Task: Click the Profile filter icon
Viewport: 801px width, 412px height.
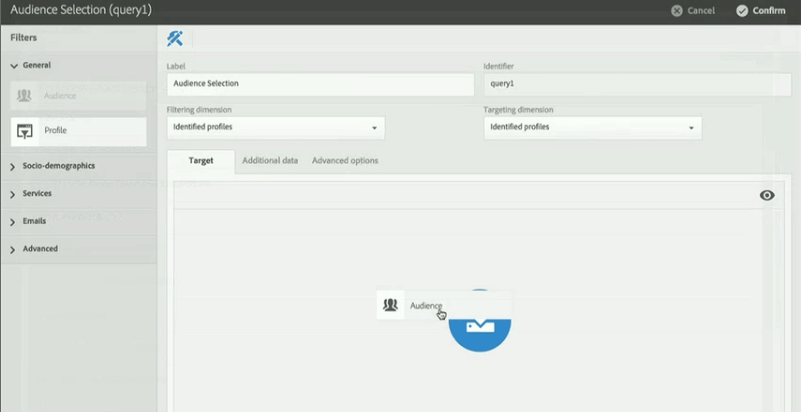Action: pos(26,131)
